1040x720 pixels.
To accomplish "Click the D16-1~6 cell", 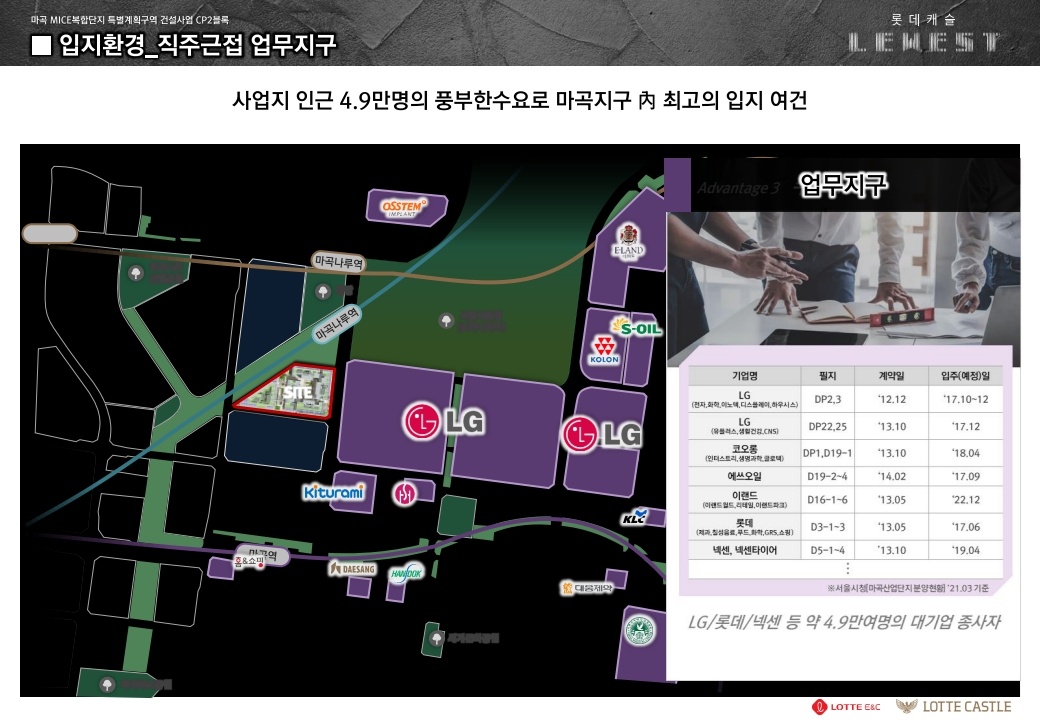I will point(827,499).
